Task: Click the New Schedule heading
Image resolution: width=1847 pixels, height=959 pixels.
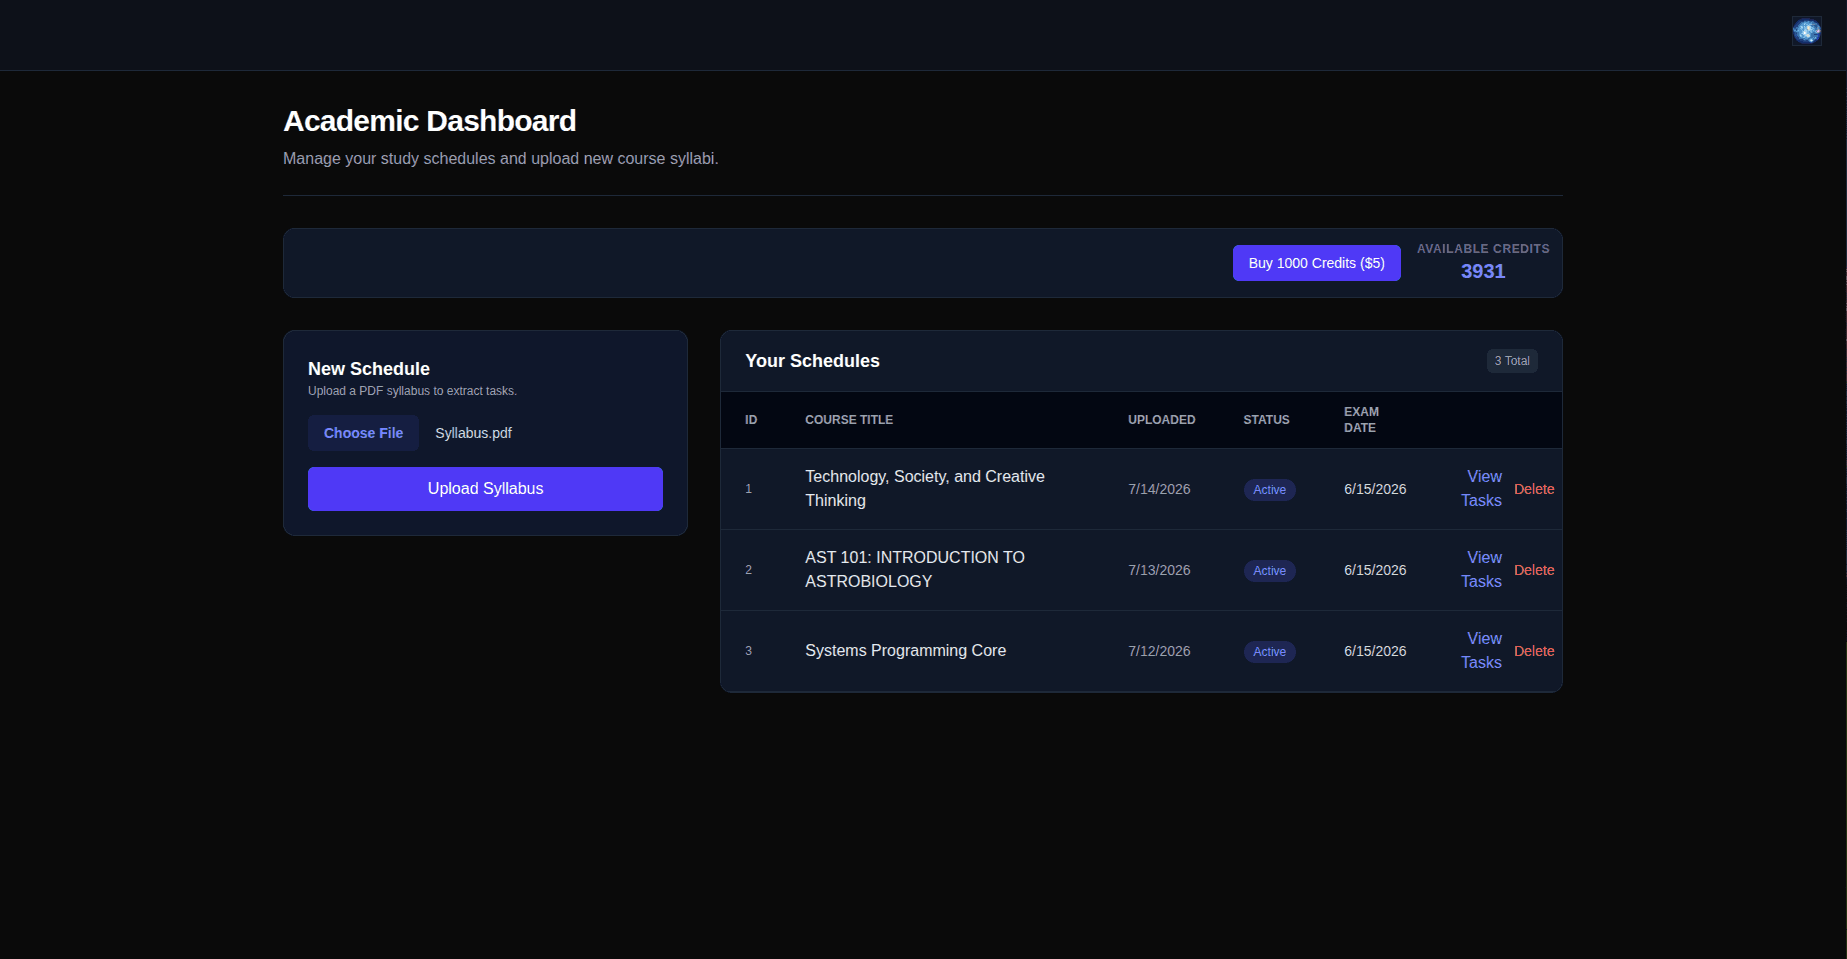Action: coord(369,369)
